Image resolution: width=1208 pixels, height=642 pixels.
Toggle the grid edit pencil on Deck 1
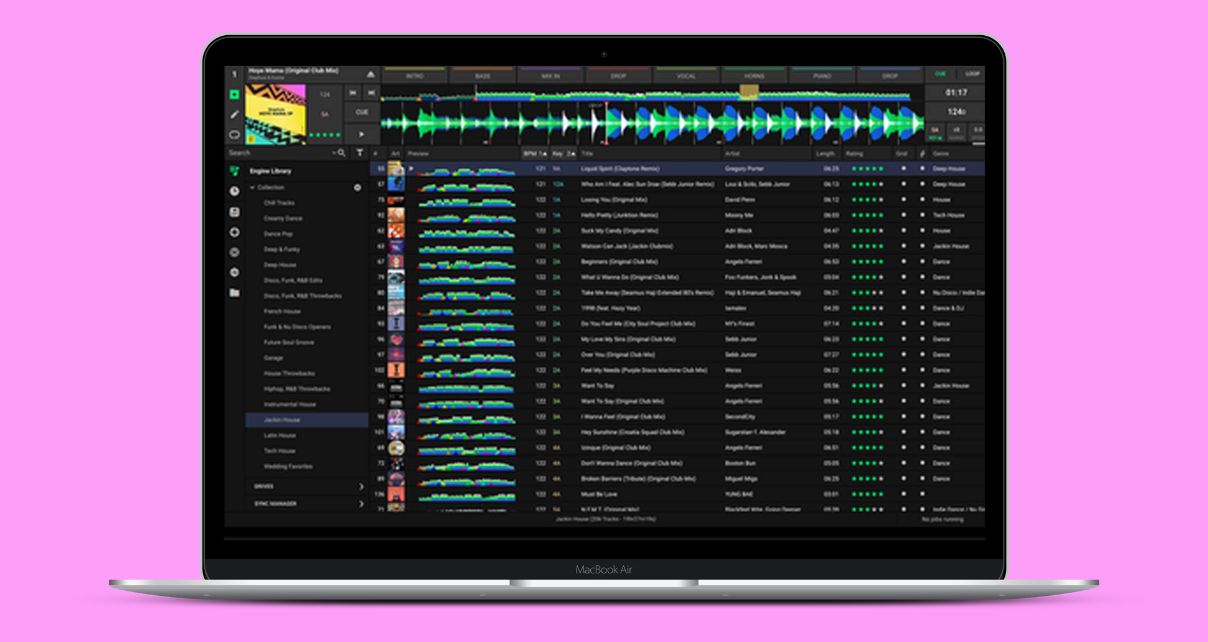[234, 115]
